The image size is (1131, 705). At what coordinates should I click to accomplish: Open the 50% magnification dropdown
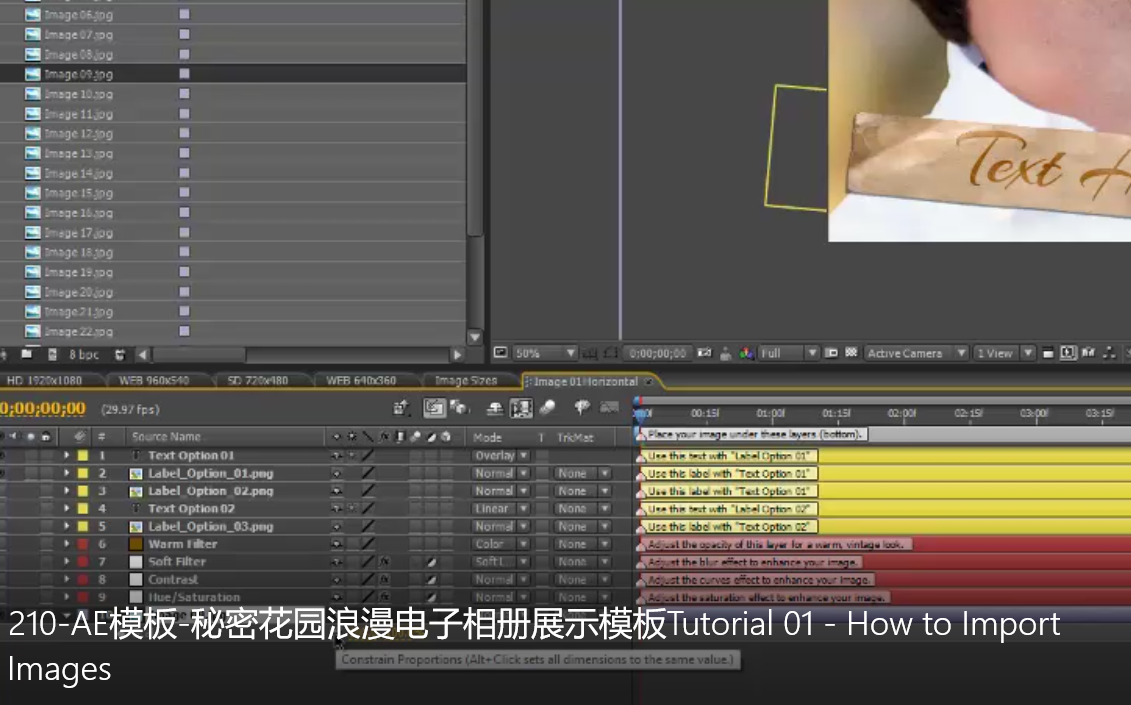(545, 353)
